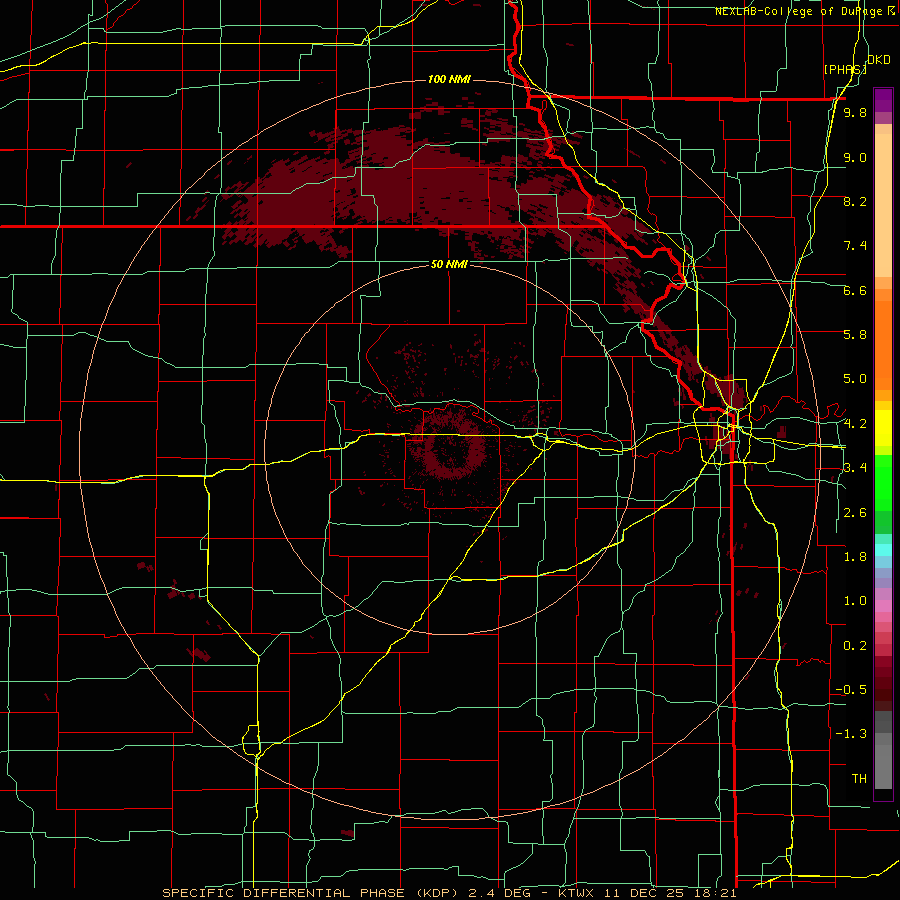Image resolution: width=900 pixels, height=900 pixels.
Task: Select the 5.8 scale label
Action: pos(855,335)
